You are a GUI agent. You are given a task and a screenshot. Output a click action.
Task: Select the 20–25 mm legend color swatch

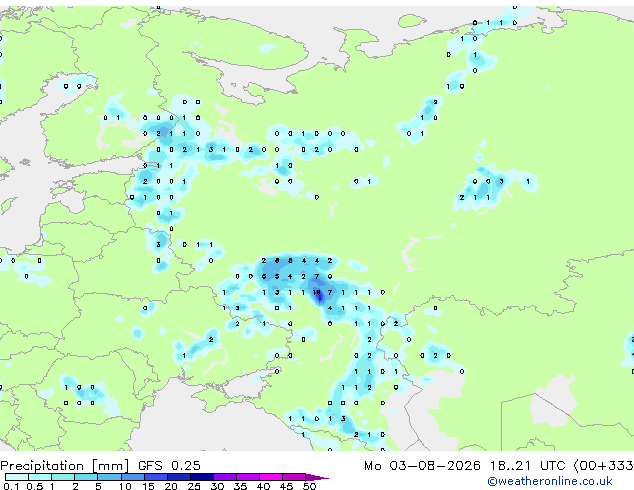point(179,477)
